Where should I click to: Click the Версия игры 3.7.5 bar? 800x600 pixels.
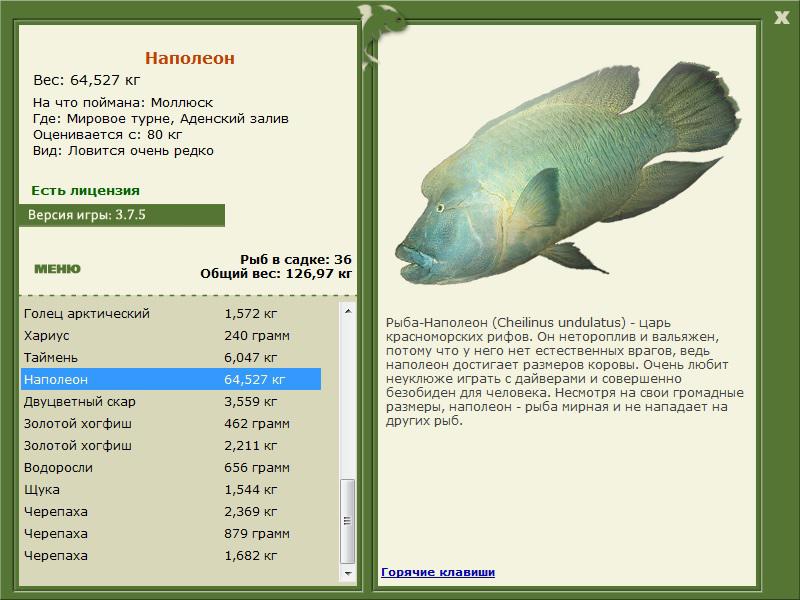(x=121, y=215)
